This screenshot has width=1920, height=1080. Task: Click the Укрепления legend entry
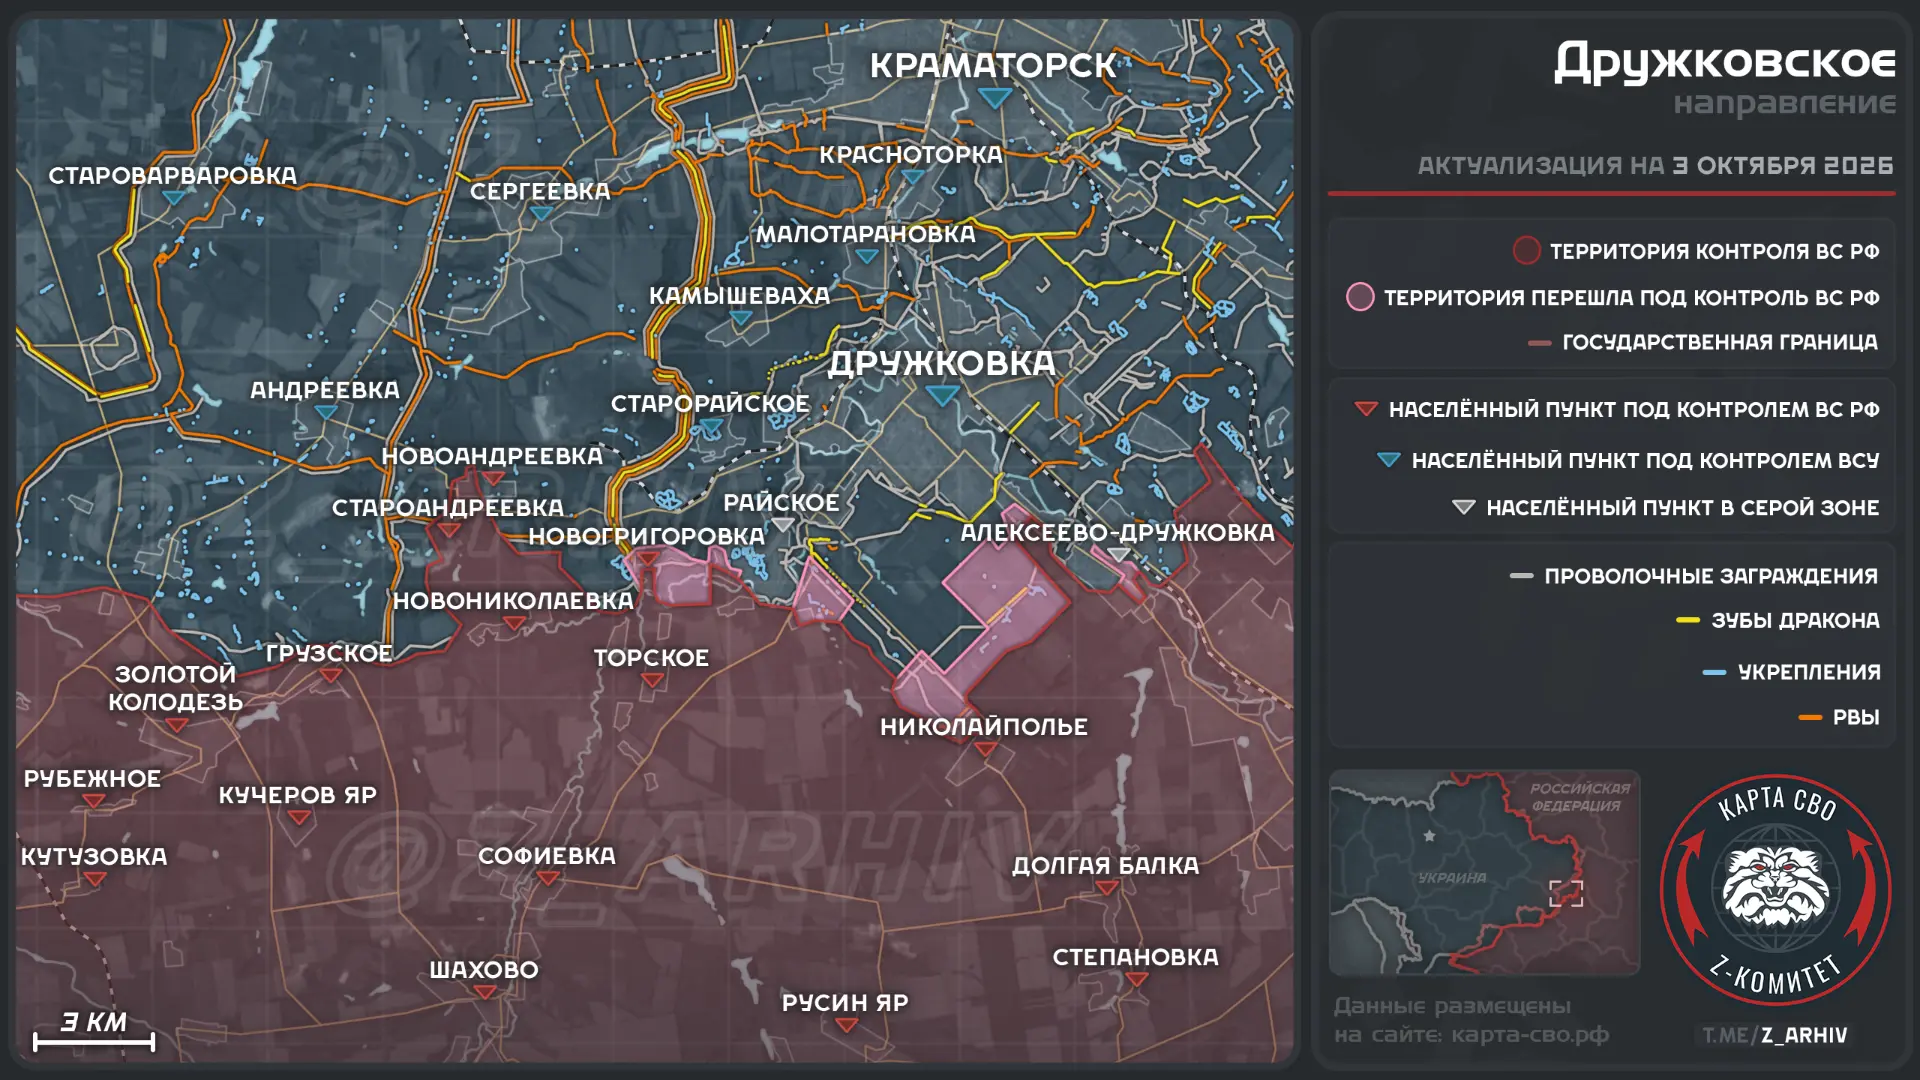tap(1791, 672)
